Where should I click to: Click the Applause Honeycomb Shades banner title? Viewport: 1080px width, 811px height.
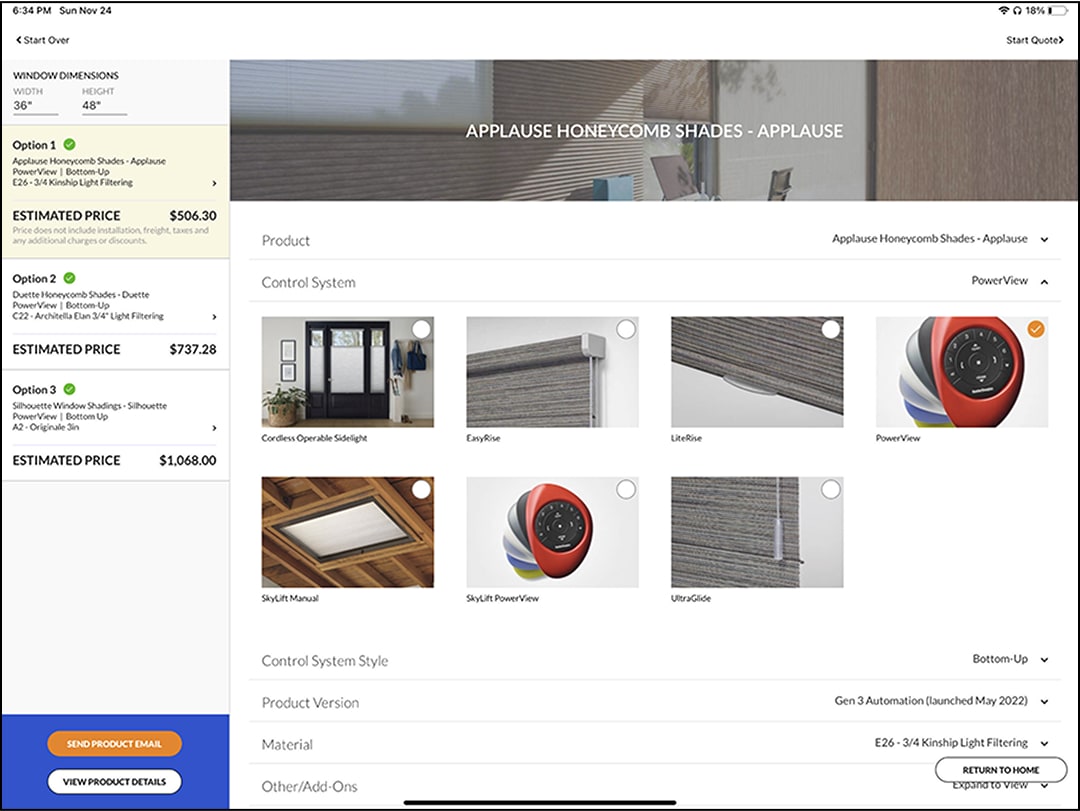(654, 132)
